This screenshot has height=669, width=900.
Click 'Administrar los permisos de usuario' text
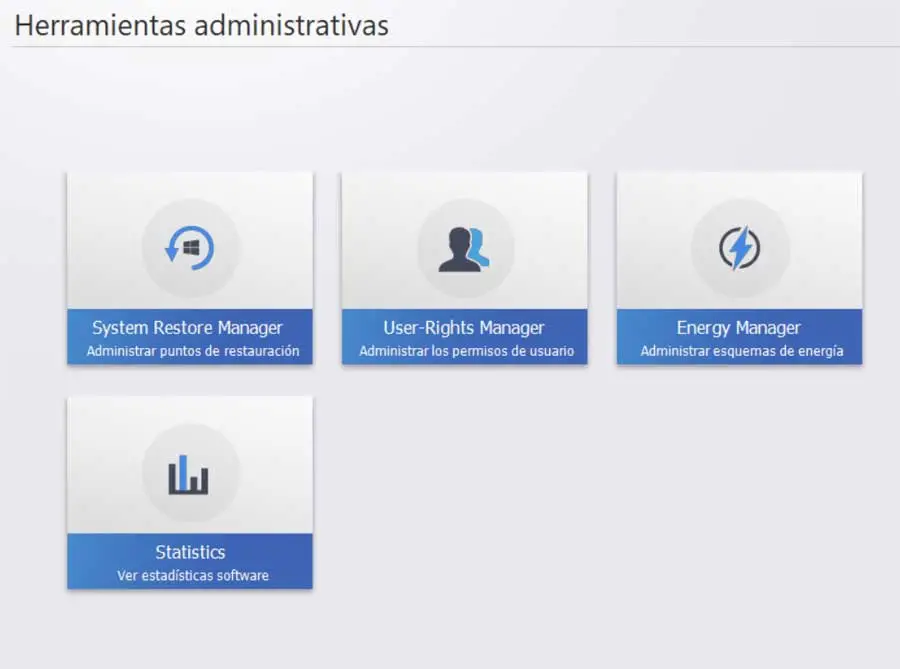[467, 351]
